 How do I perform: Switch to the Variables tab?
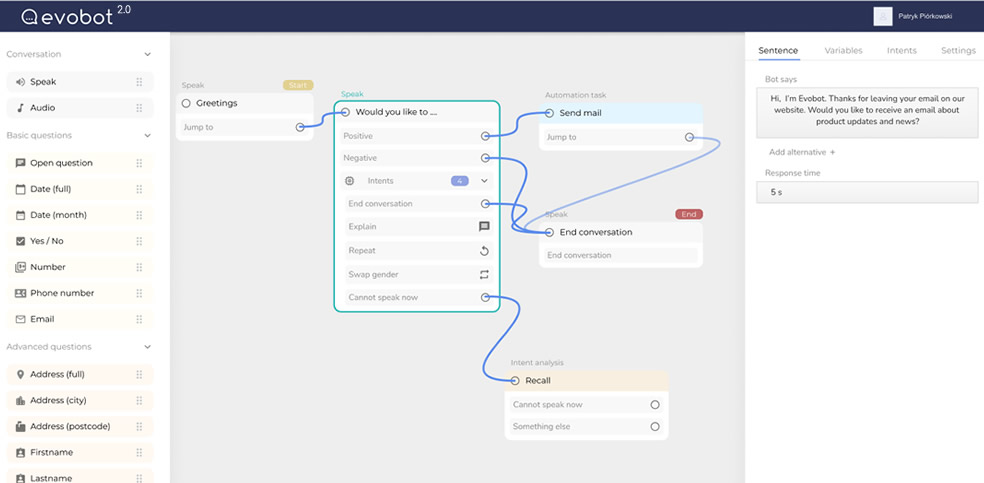pos(843,50)
